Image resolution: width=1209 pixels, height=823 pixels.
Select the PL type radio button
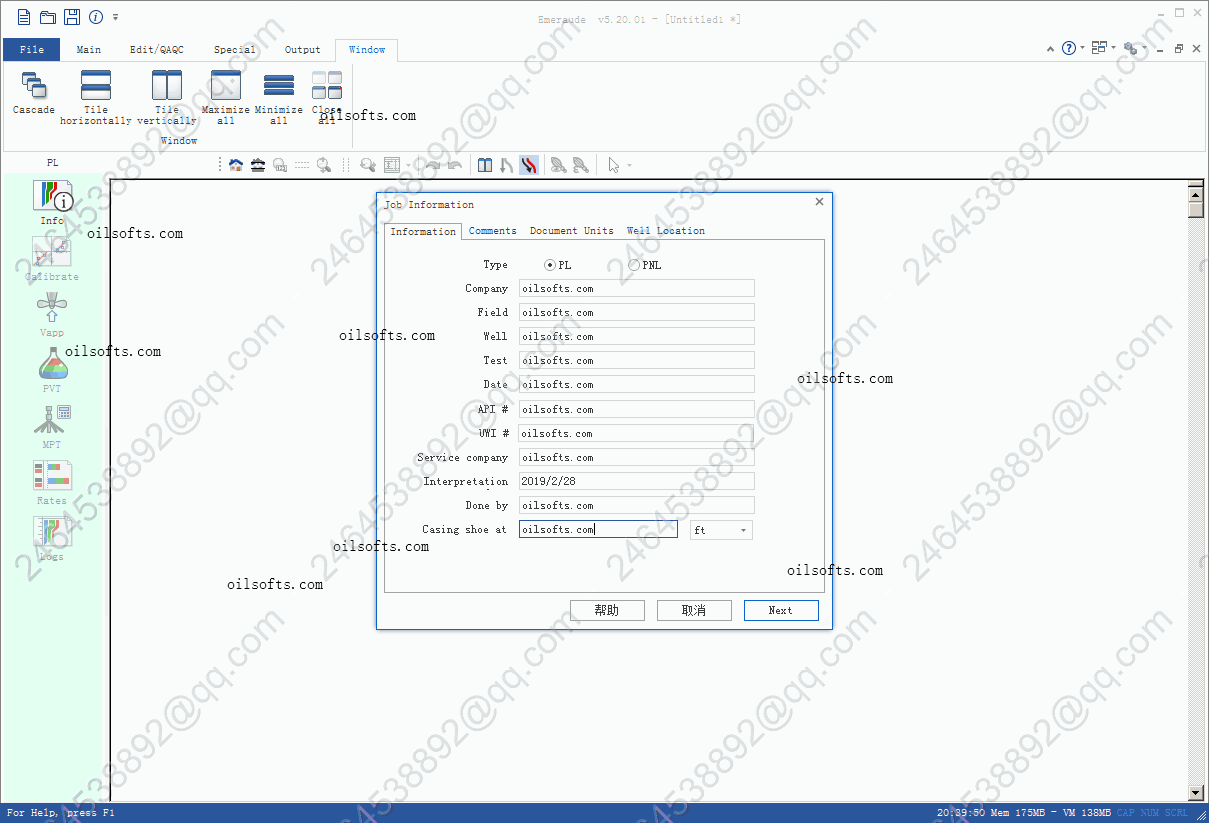(x=550, y=265)
